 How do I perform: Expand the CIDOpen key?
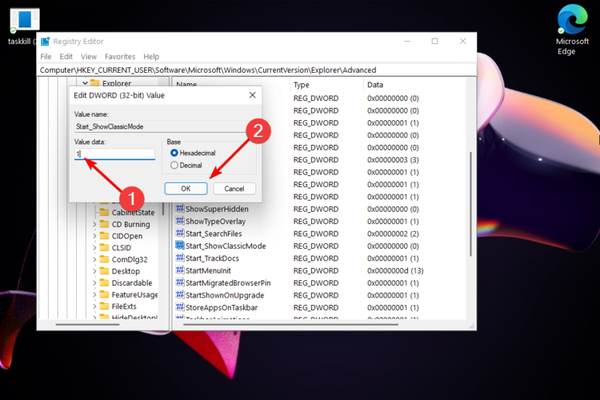point(95,236)
